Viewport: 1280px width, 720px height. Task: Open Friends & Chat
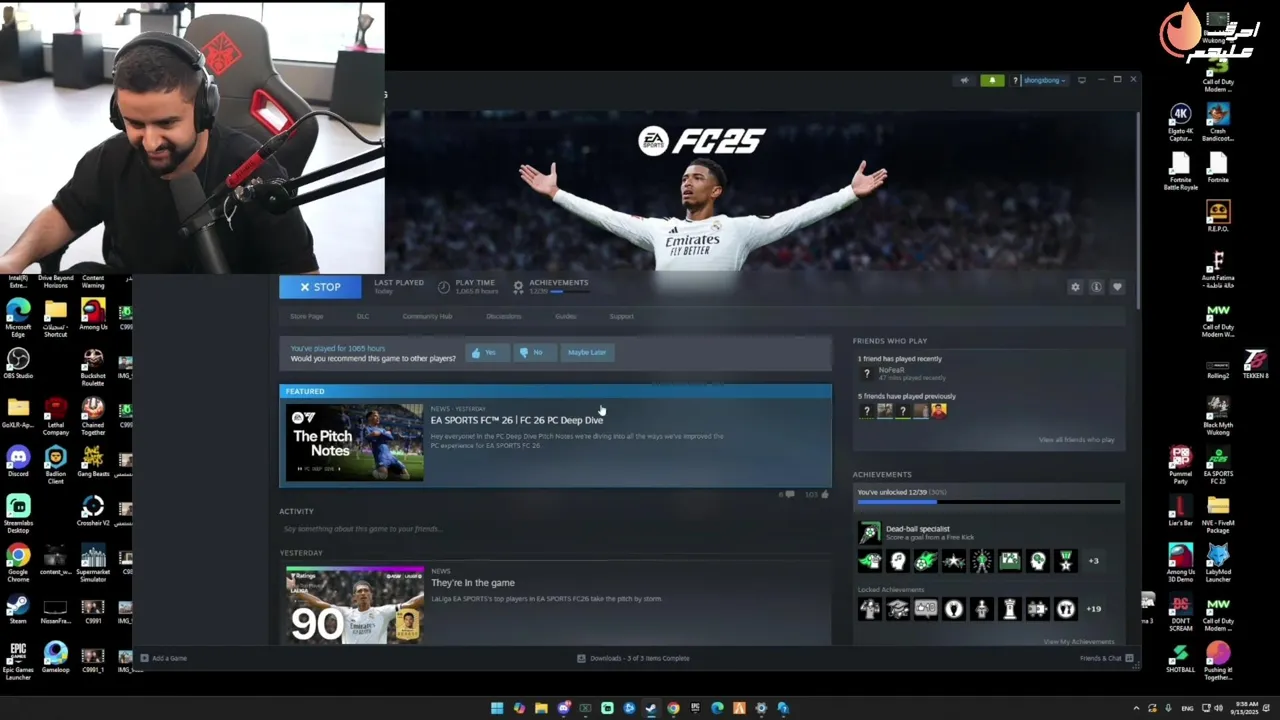coord(1106,658)
